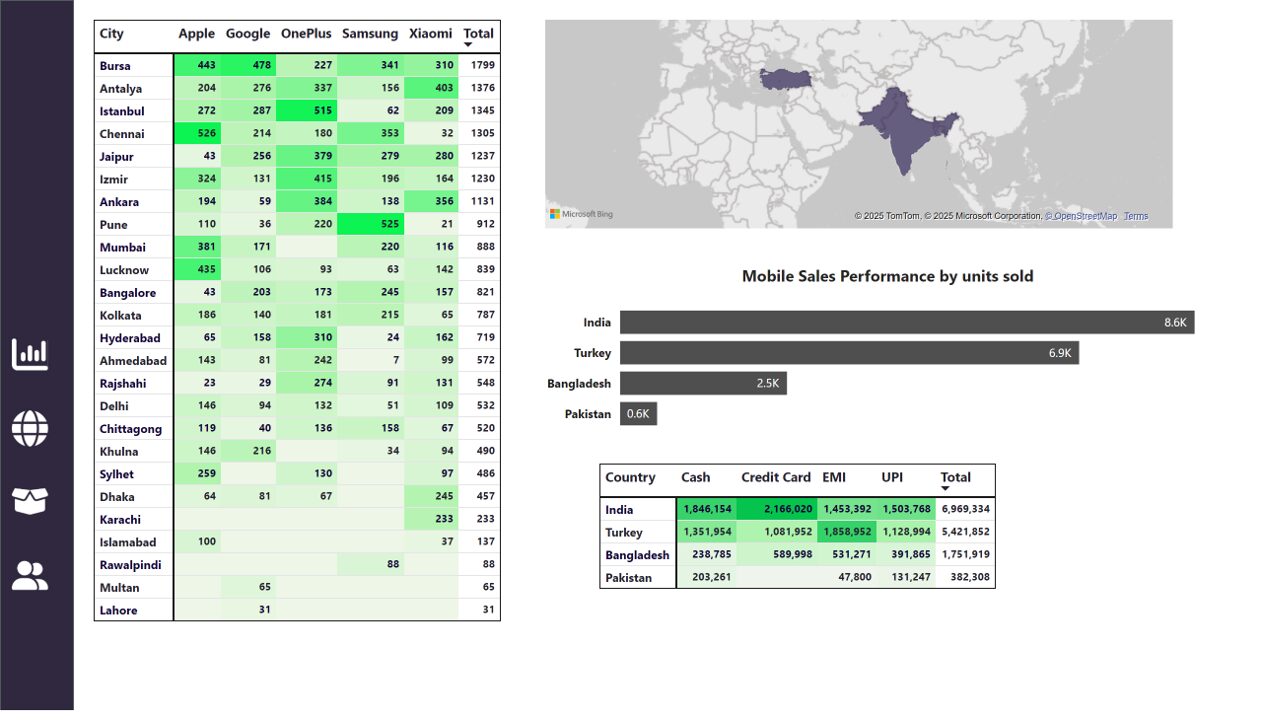Select the India bar showing 8.6K
This screenshot has width=1262, height=720.
click(x=907, y=322)
